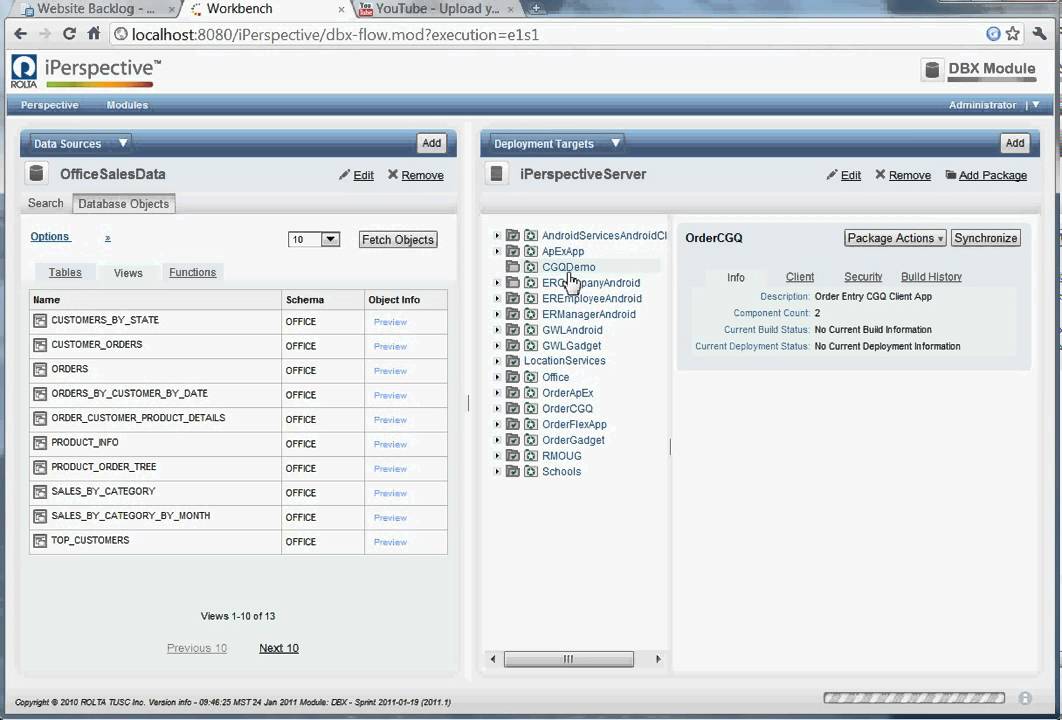Click the view icon beside TOP_CUSTOMERS

pyautogui.click(x=40, y=541)
